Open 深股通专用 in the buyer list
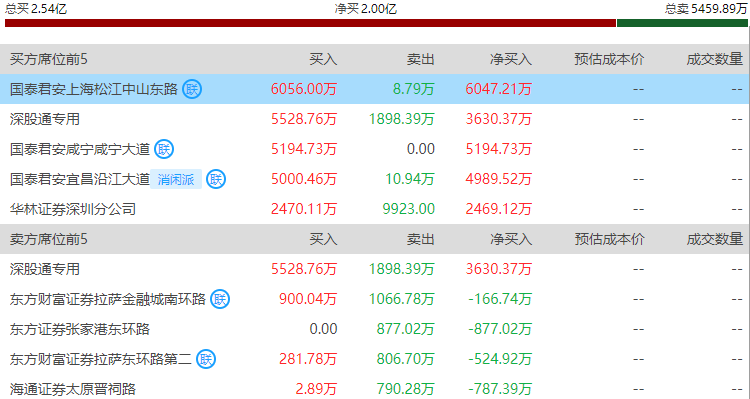Screen dimensions: 750x399 click(x=45, y=119)
